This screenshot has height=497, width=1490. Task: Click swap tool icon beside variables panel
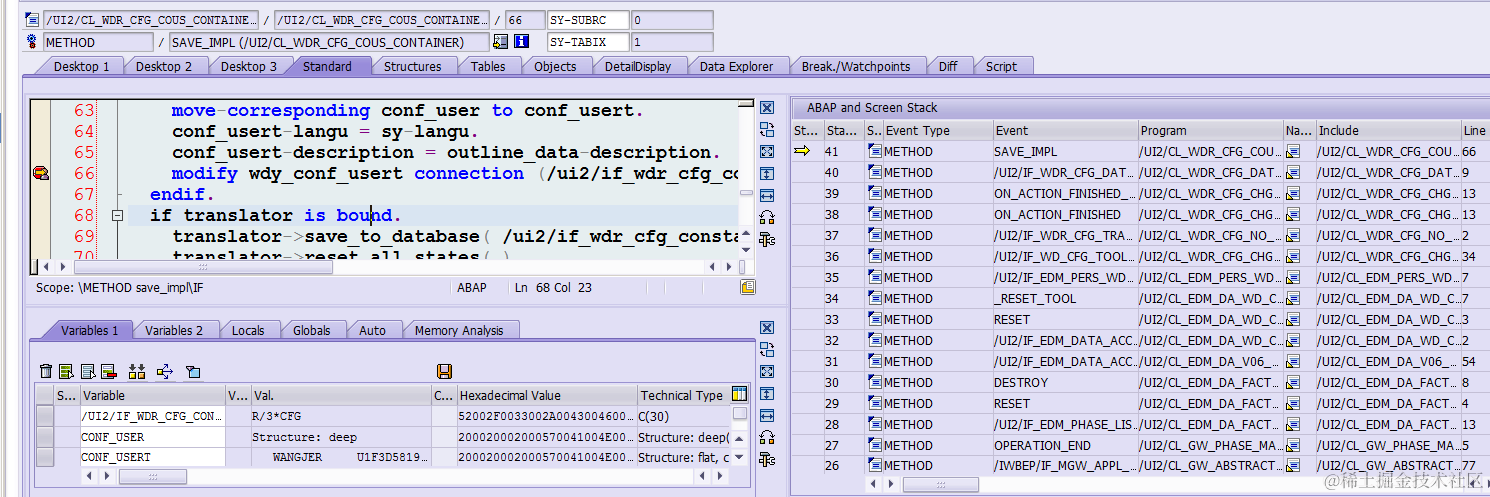(767, 349)
